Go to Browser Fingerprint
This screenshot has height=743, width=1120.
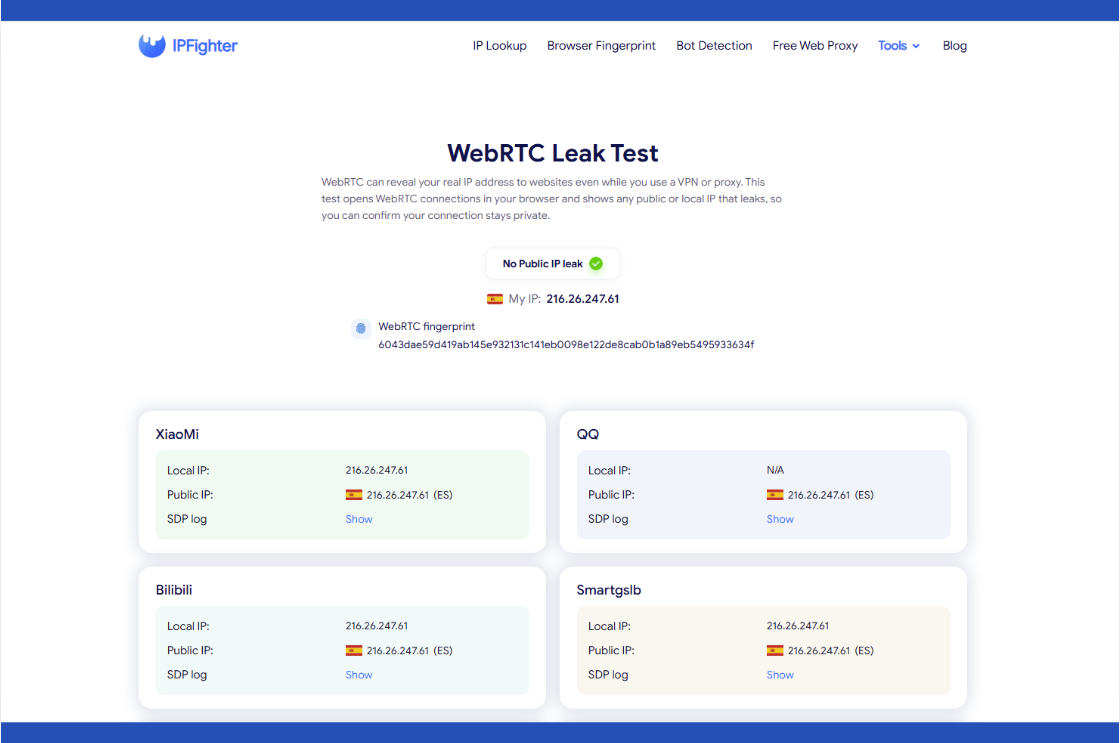tap(601, 46)
